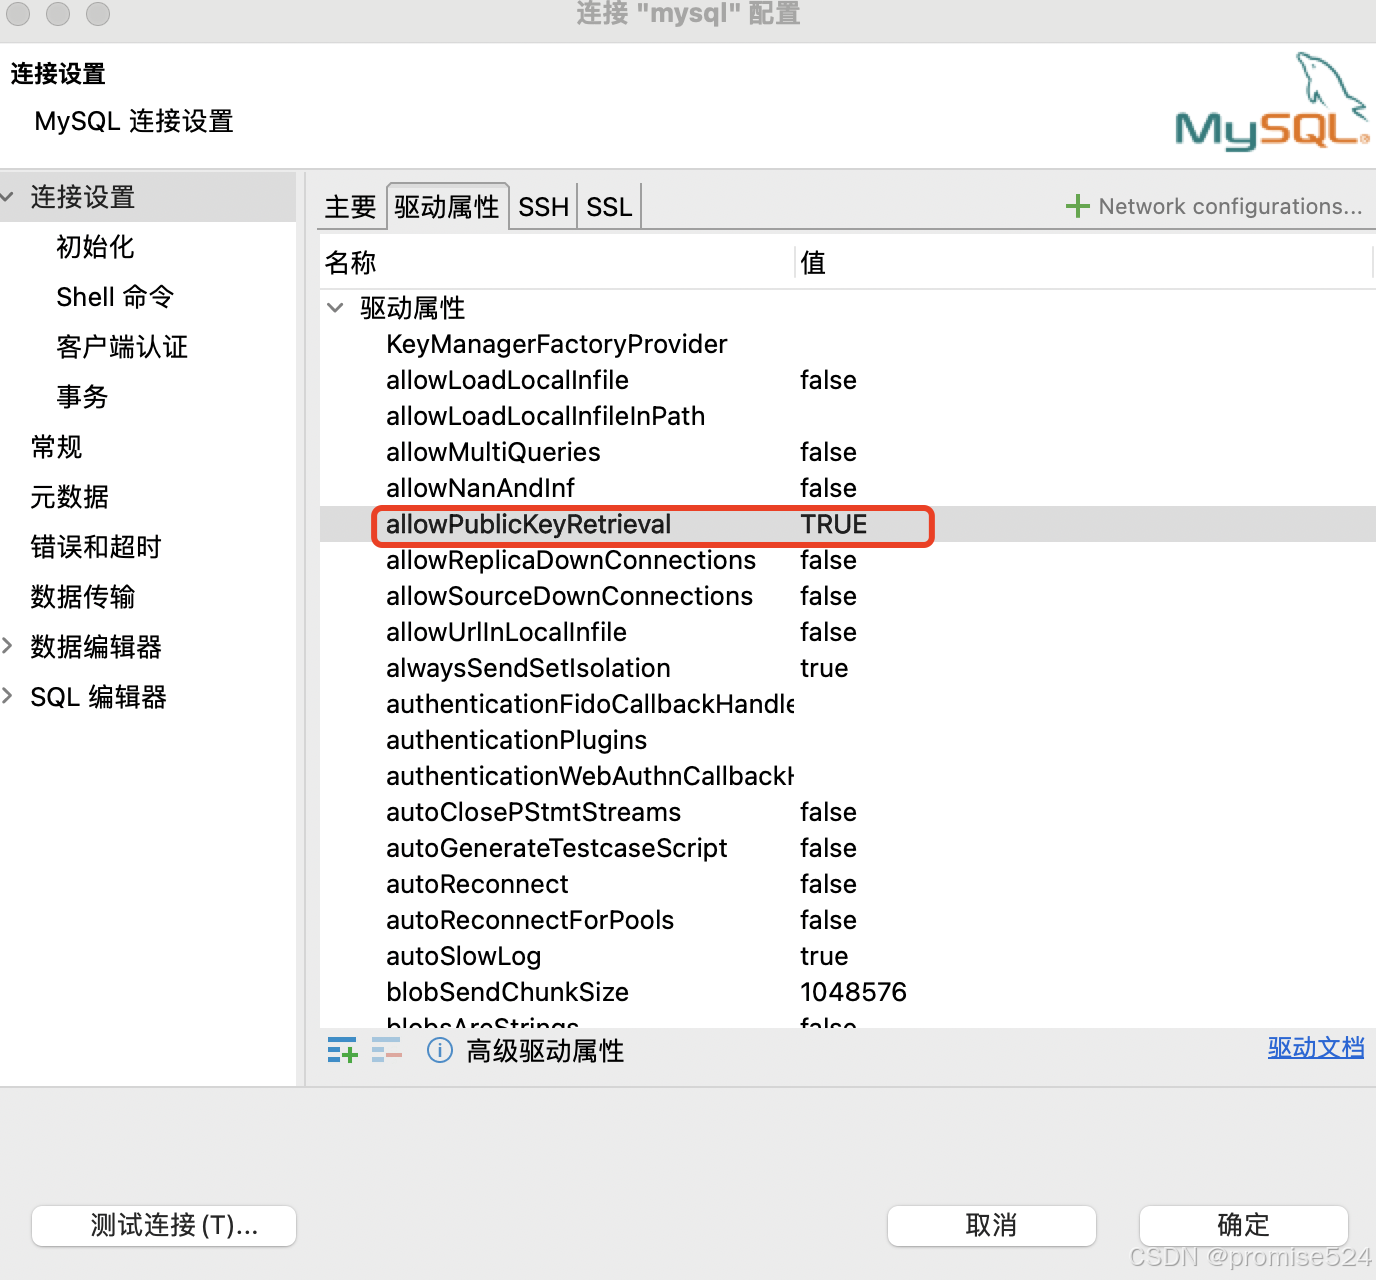
Task: Select the allowPublicKeyRetrieval property name
Action: click(528, 524)
